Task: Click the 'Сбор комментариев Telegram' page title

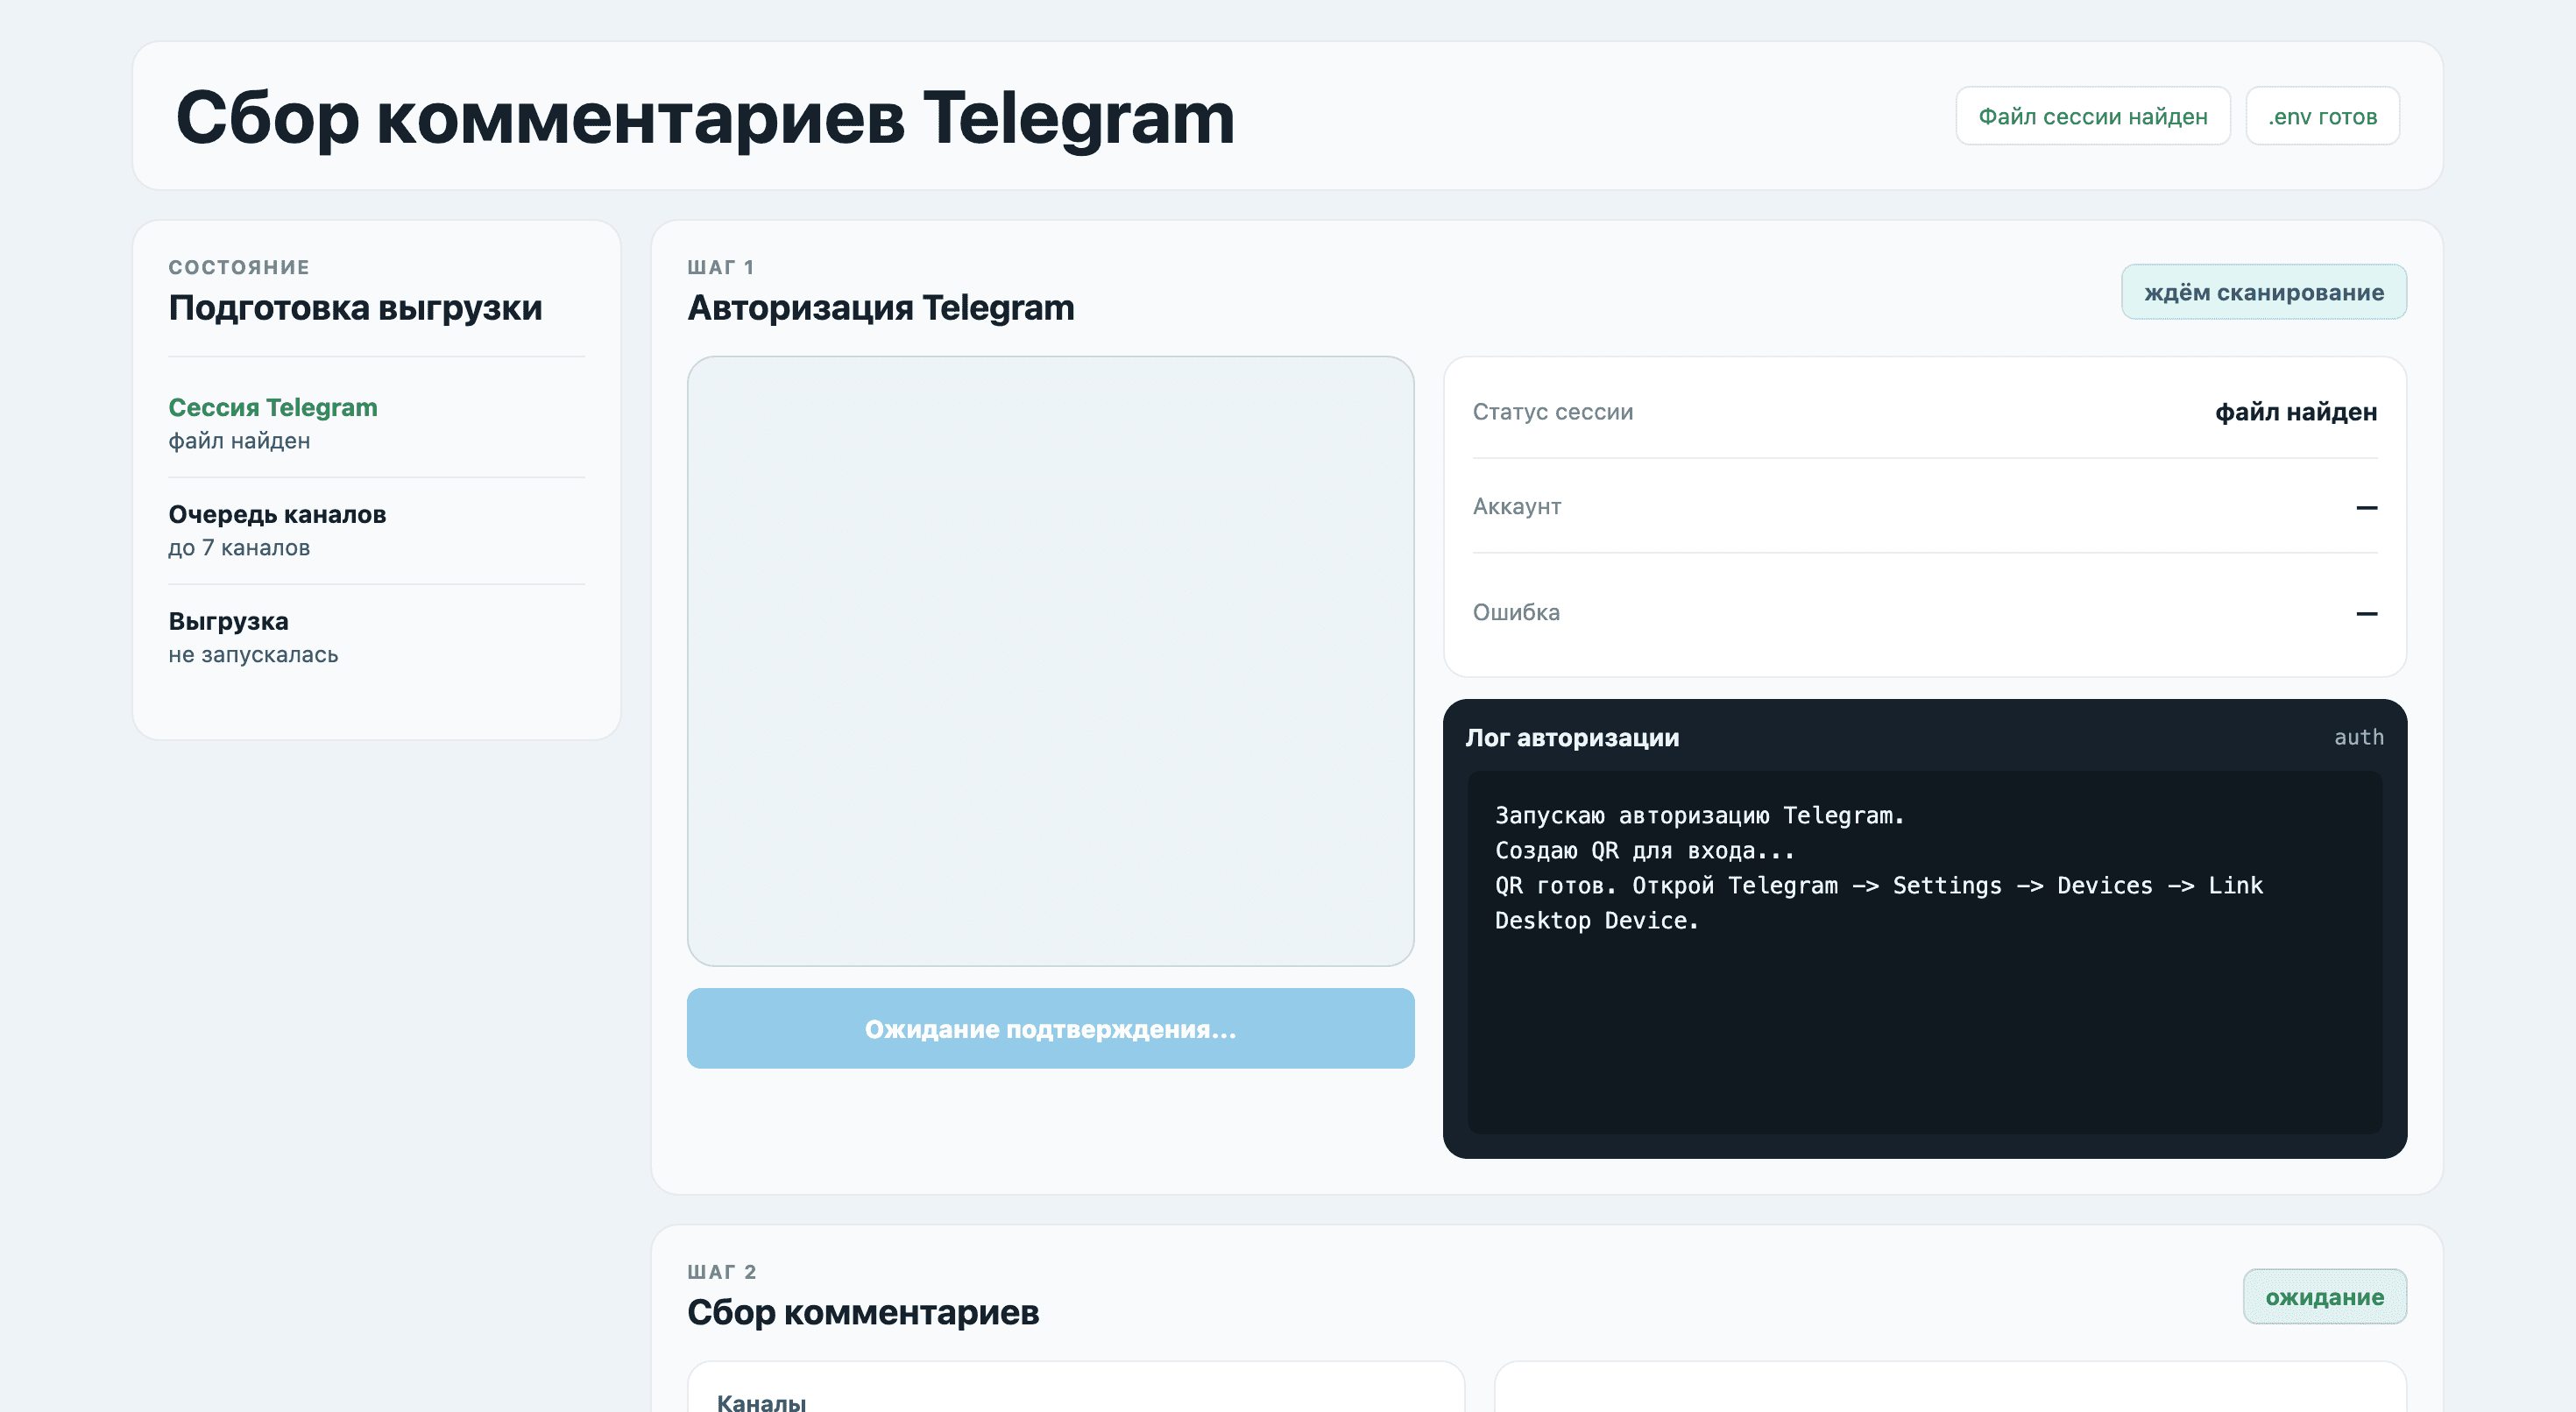Action: [705, 117]
